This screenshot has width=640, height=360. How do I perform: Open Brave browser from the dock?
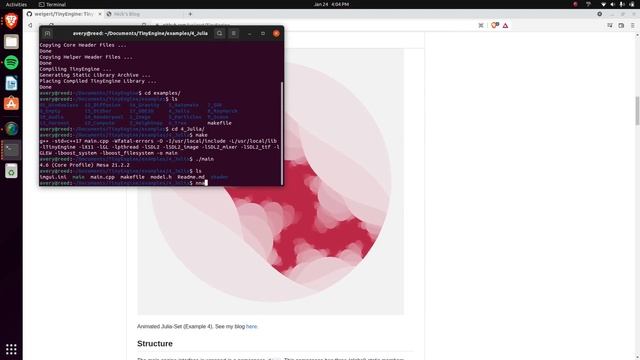[x=11, y=20]
